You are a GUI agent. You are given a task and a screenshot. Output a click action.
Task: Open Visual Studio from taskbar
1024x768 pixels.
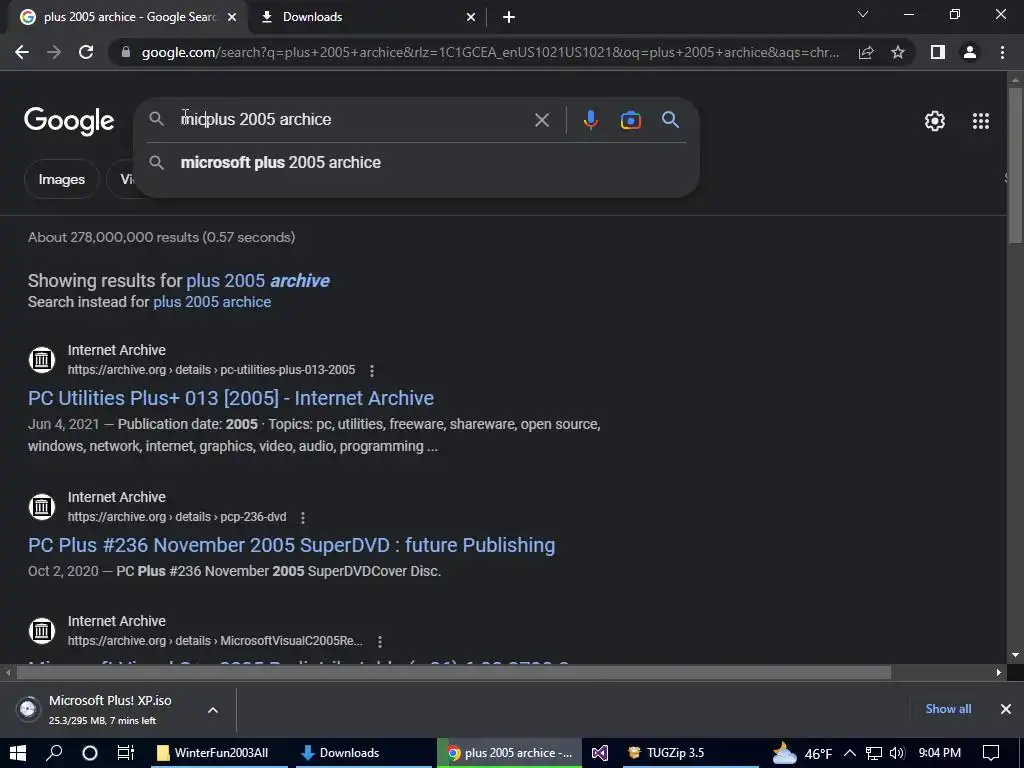coord(600,753)
